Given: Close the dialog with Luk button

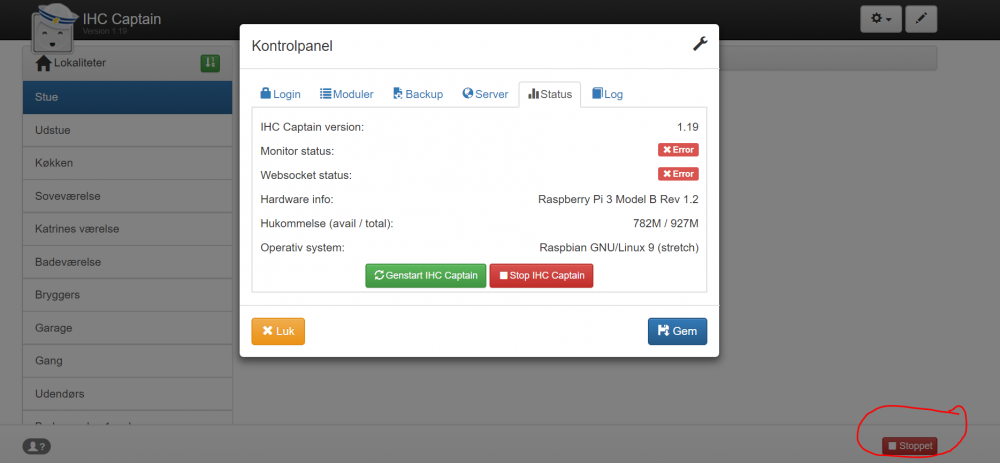Looking at the screenshot, I should click(278, 332).
